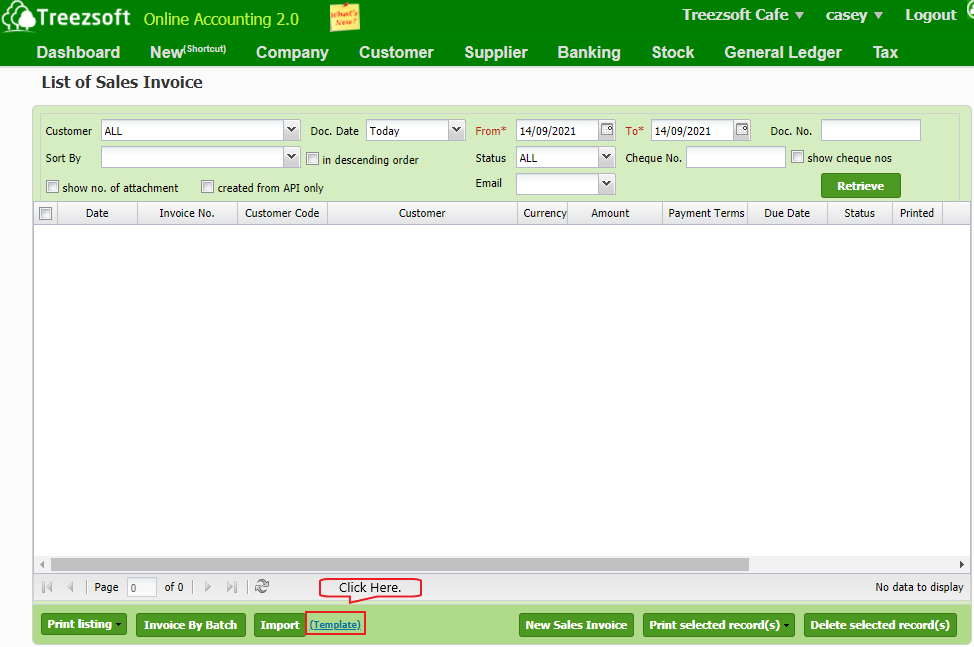Expand the Doc. Date dropdown
This screenshot has height=647, width=974.
tap(456, 130)
